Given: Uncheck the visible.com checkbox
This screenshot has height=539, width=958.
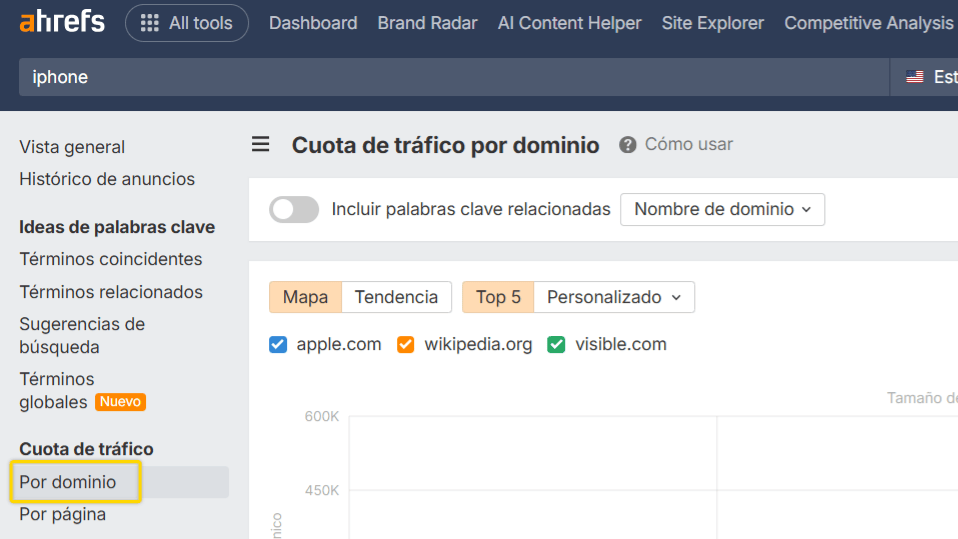Looking at the screenshot, I should tap(556, 345).
